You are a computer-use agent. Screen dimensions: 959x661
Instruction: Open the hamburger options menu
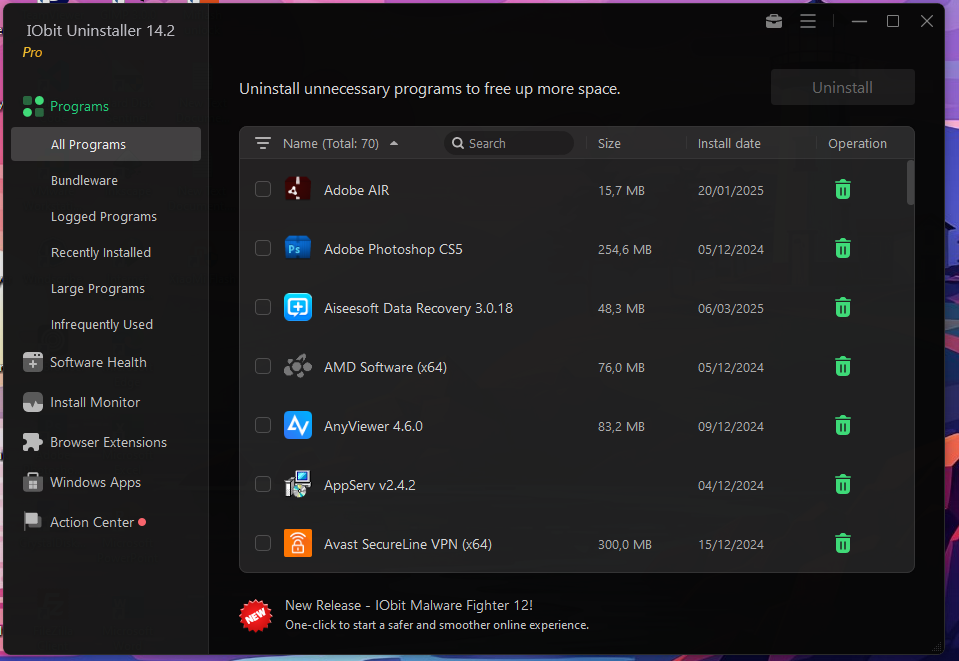(808, 21)
